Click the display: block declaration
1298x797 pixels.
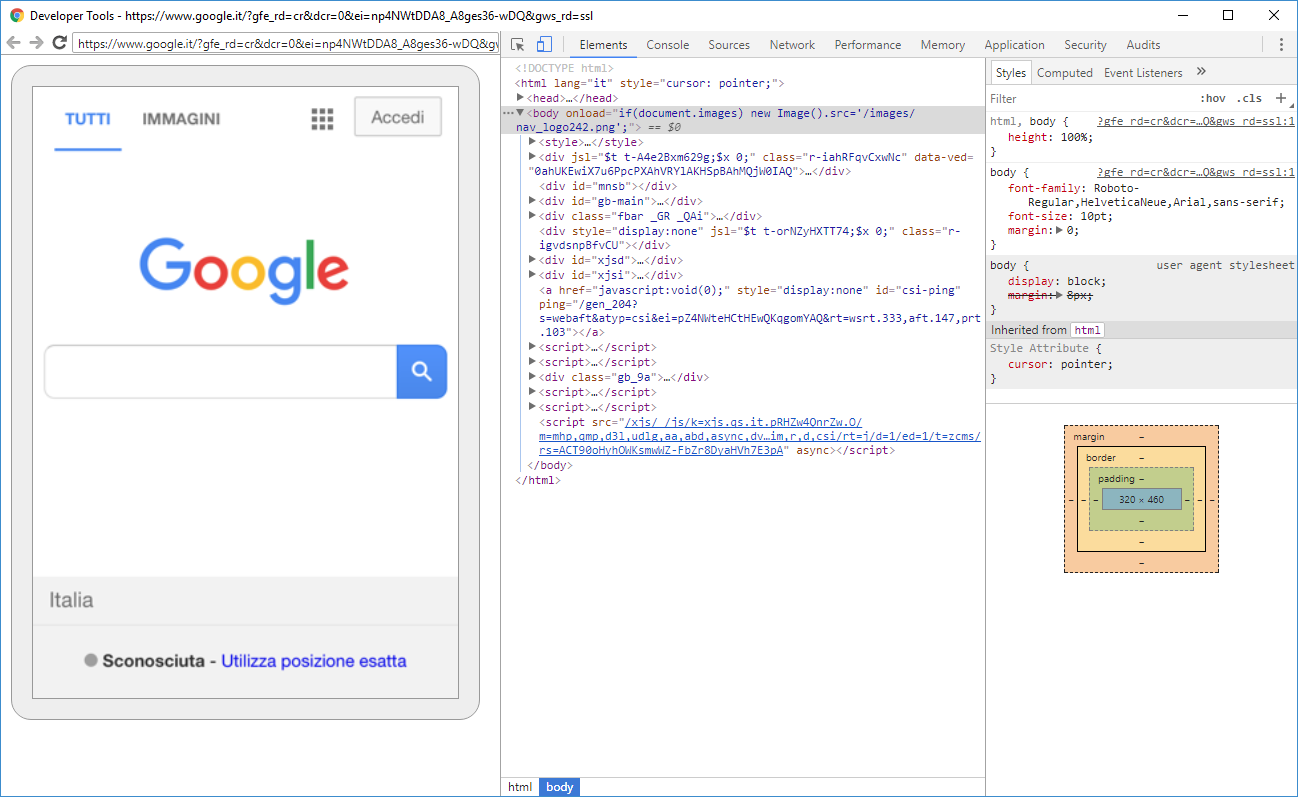(1057, 281)
